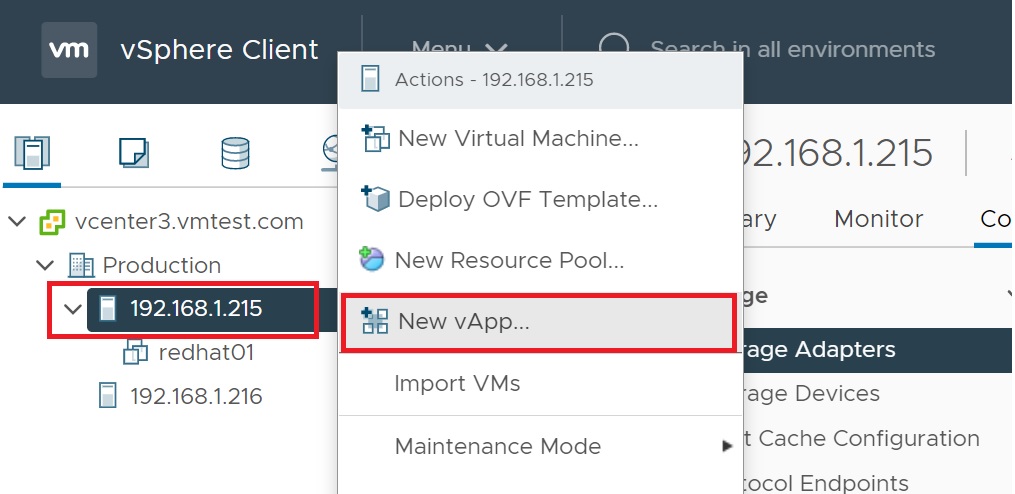The height and width of the screenshot is (494, 1015).
Task: Expand the Maintenance Mode submenu arrow
Action: point(728,446)
